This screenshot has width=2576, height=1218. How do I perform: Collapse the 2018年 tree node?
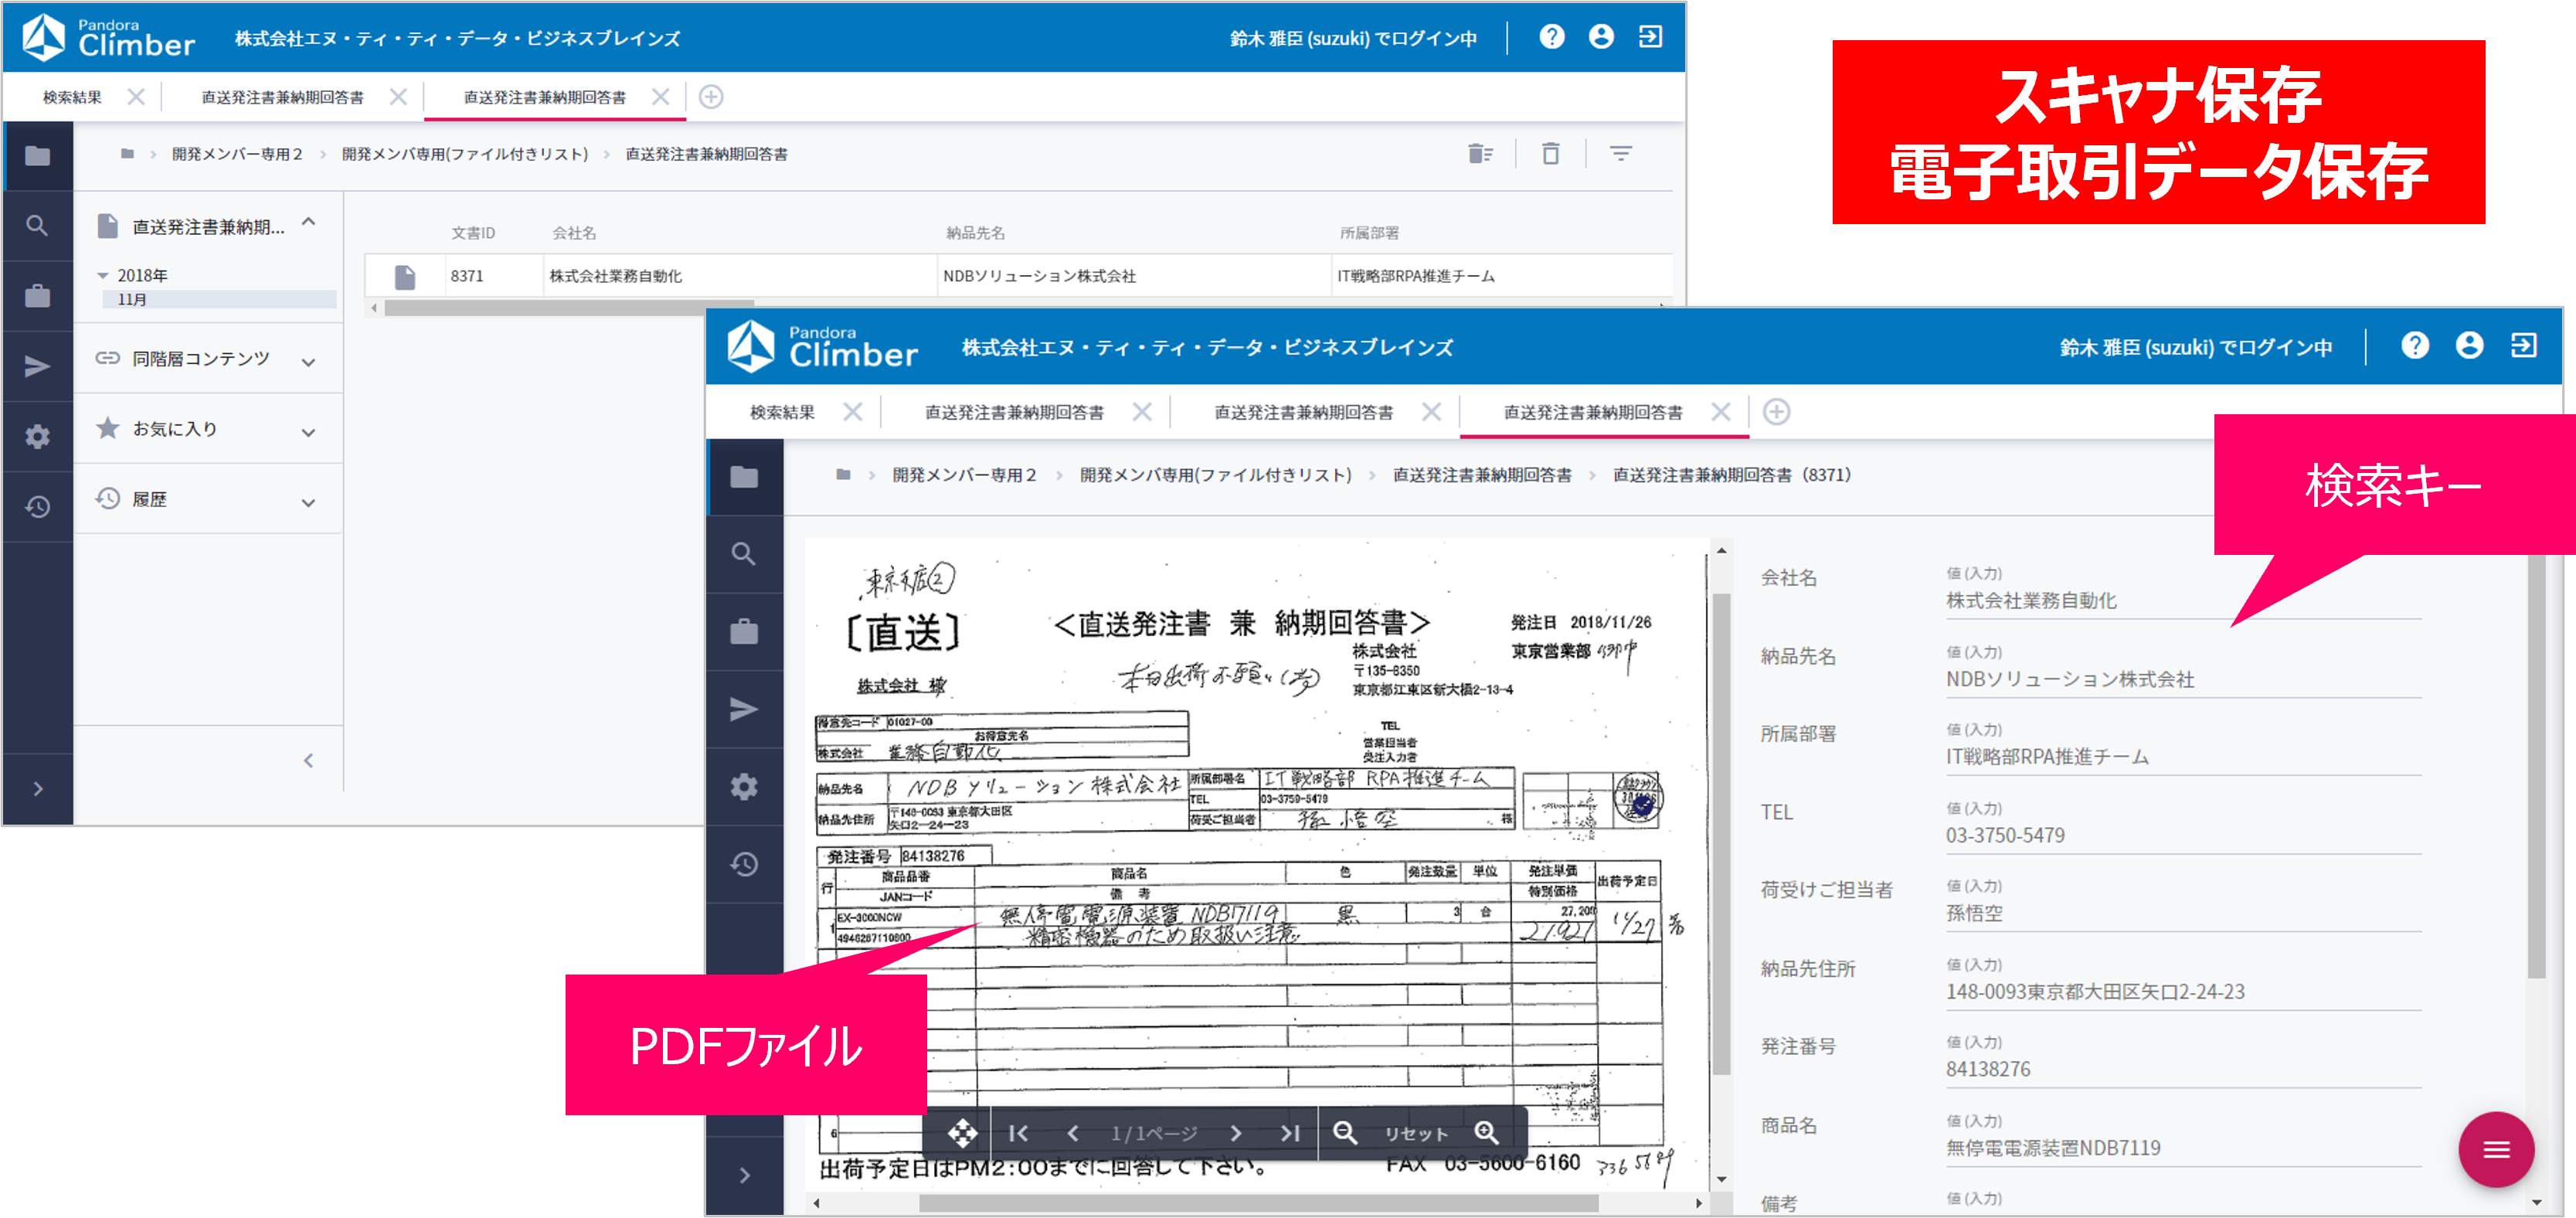pos(102,275)
